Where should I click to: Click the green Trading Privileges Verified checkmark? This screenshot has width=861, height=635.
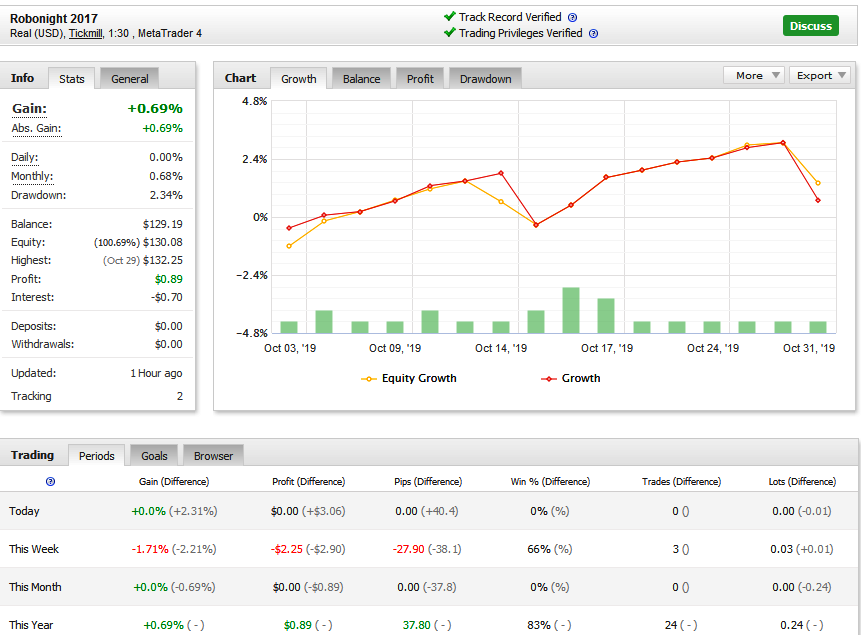(450, 32)
